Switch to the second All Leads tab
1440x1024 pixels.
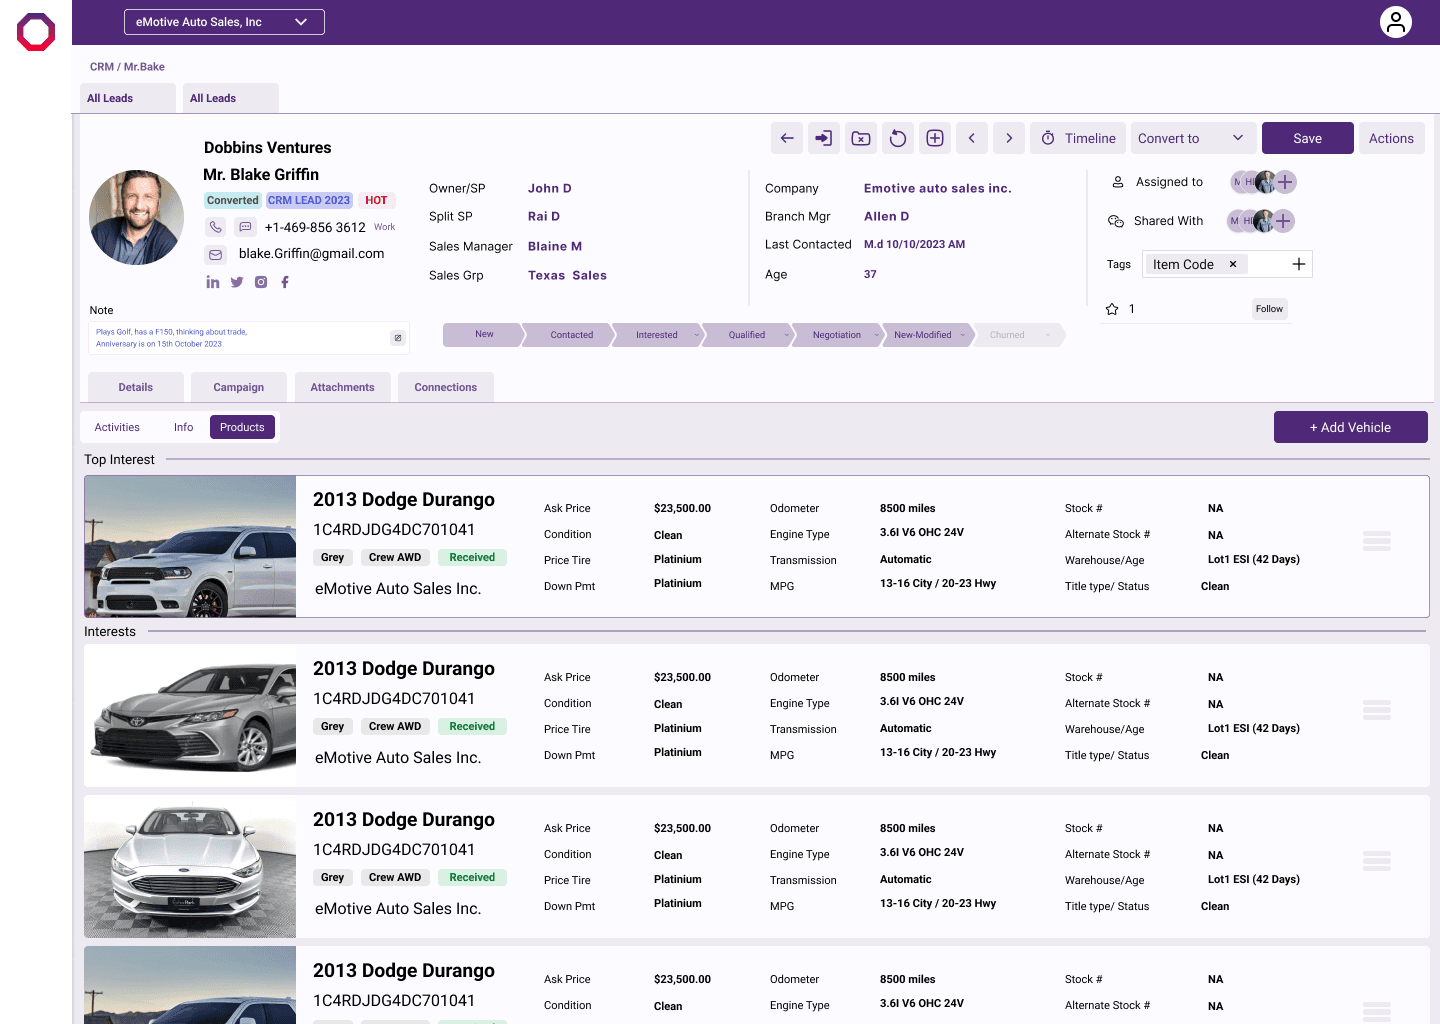point(230,98)
